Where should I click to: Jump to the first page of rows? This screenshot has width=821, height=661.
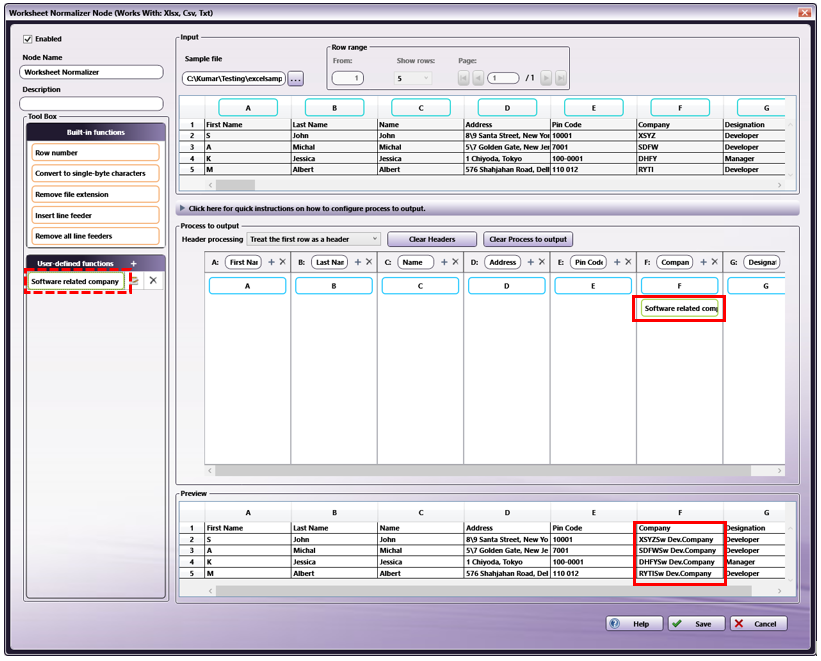tap(463, 78)
